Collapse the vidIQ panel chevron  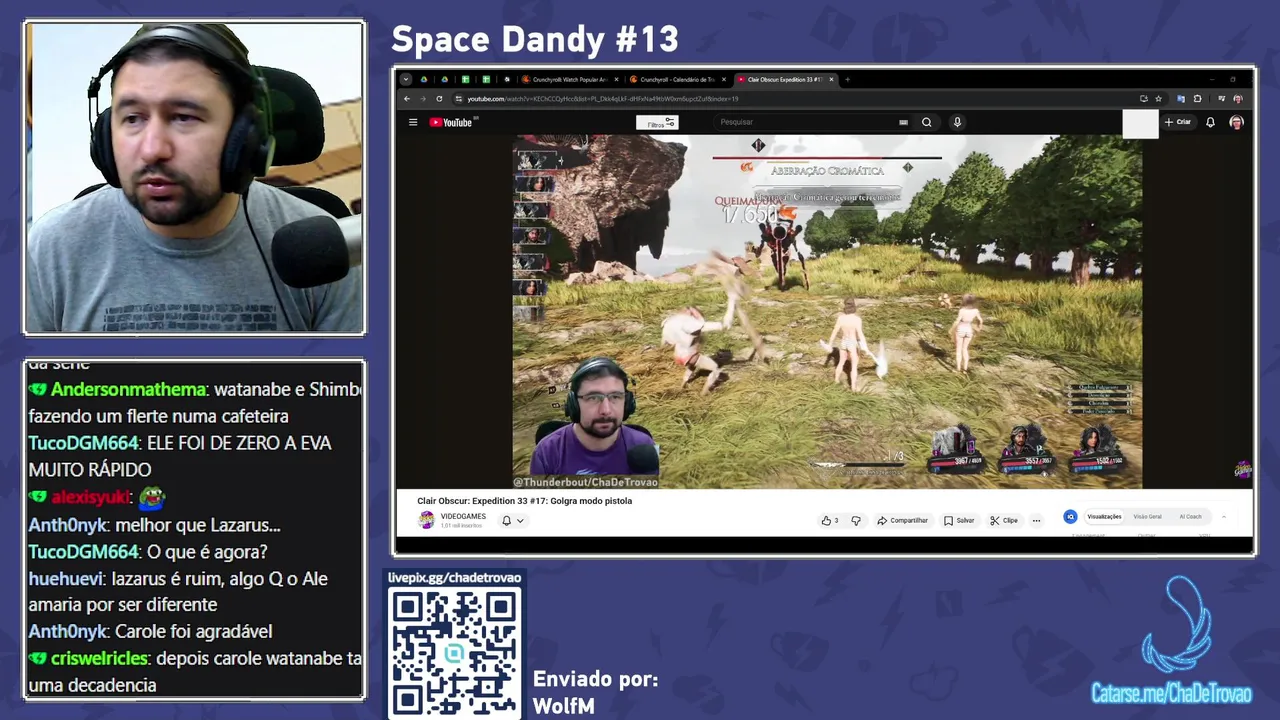coord(1224,517)
